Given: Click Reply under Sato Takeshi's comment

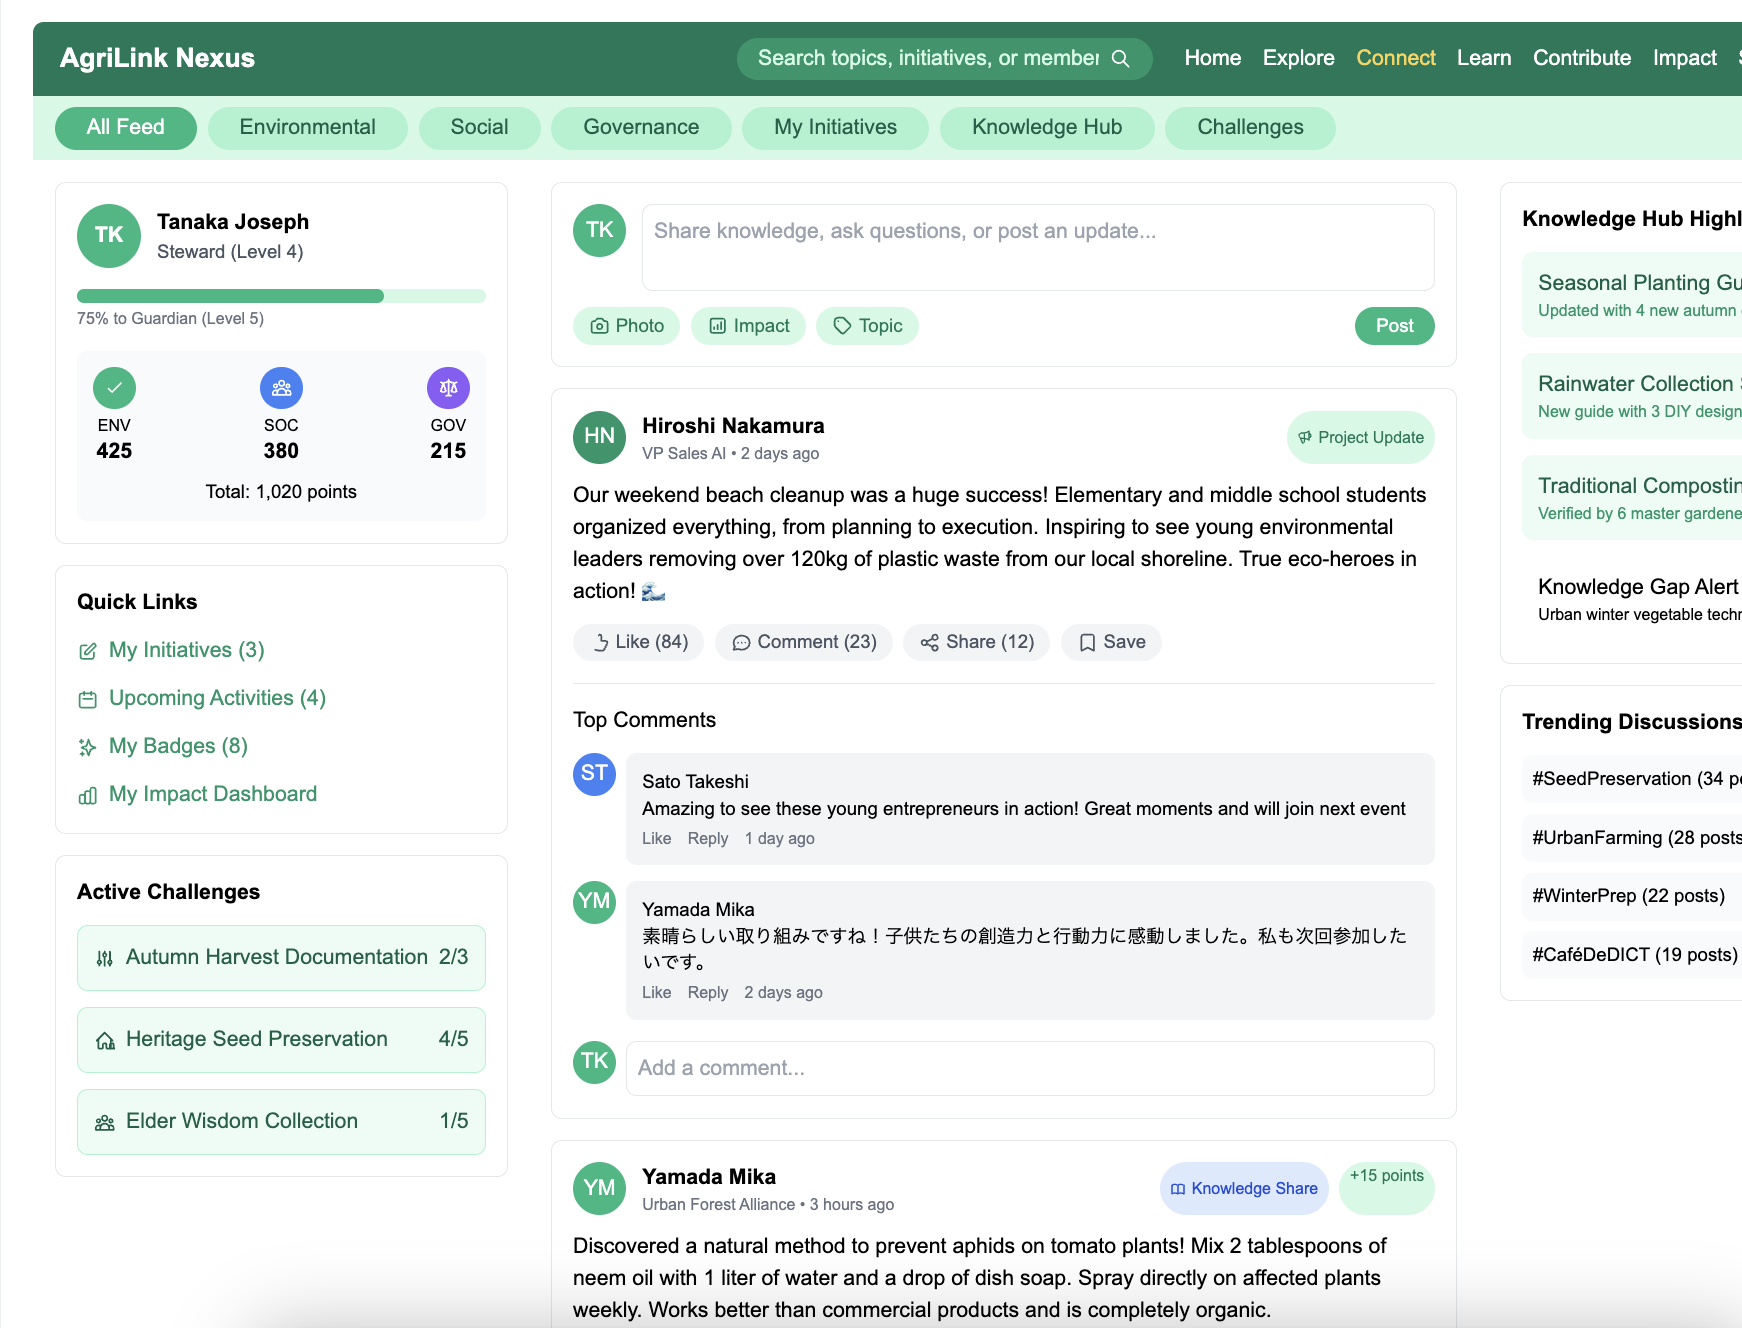Looking at the screenshot, I should coord(708,839).
